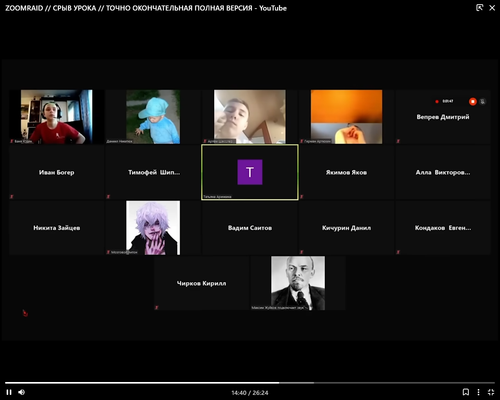Bookmark the video with the bookmark icon
The image size is (500, 400).
coord(466,392)
